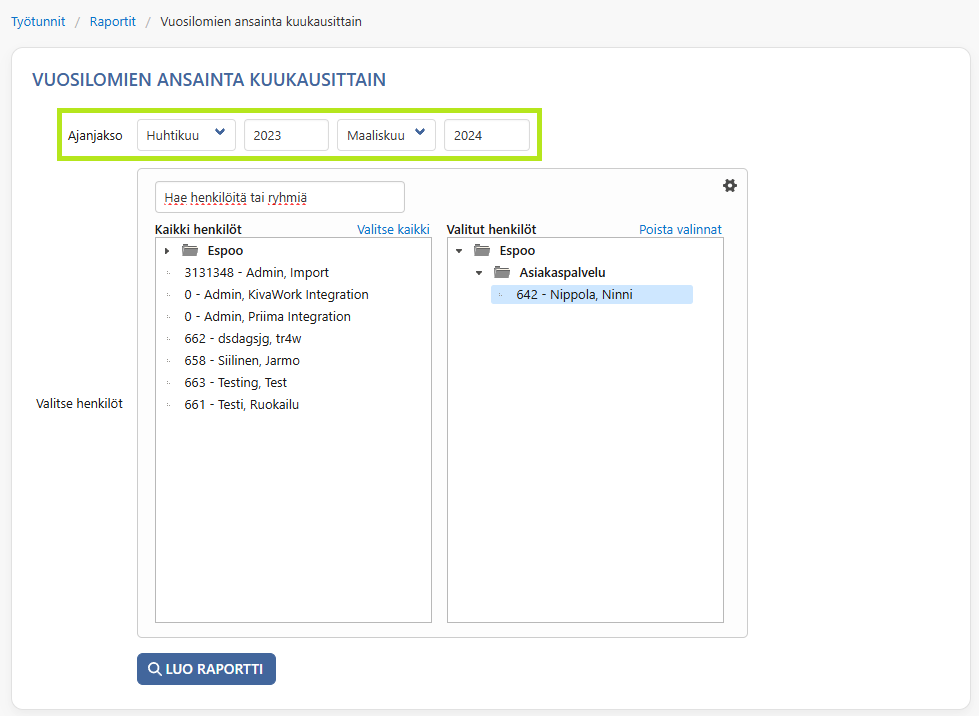Click Valitse kaikki link
Screen dimensions: 979x716
[x=393, y=229]
